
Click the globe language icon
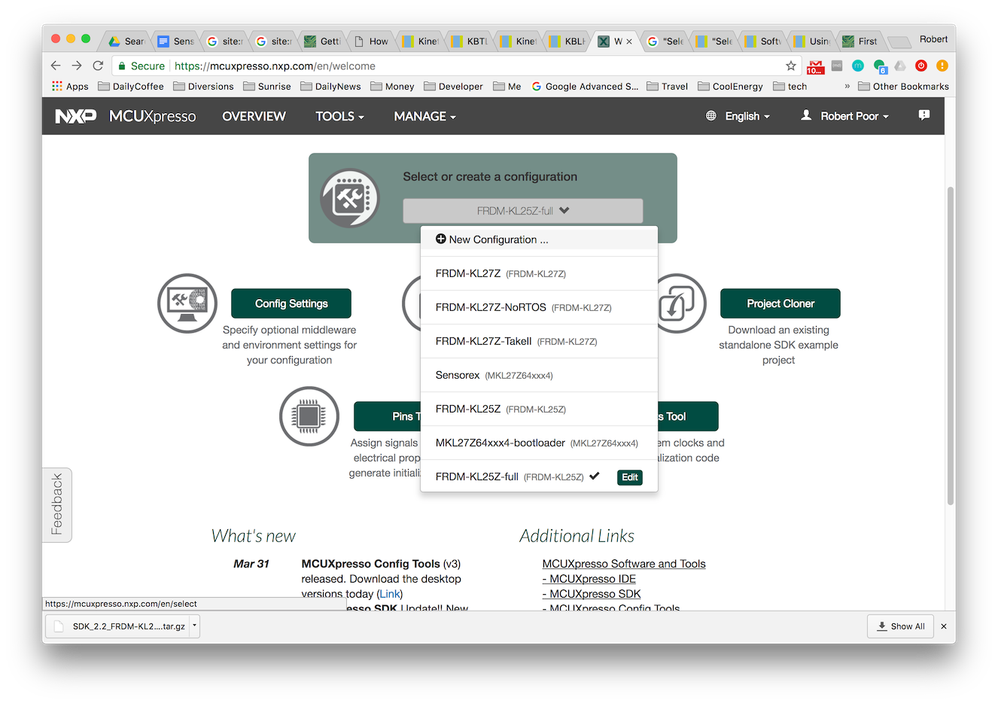point(711,116)
